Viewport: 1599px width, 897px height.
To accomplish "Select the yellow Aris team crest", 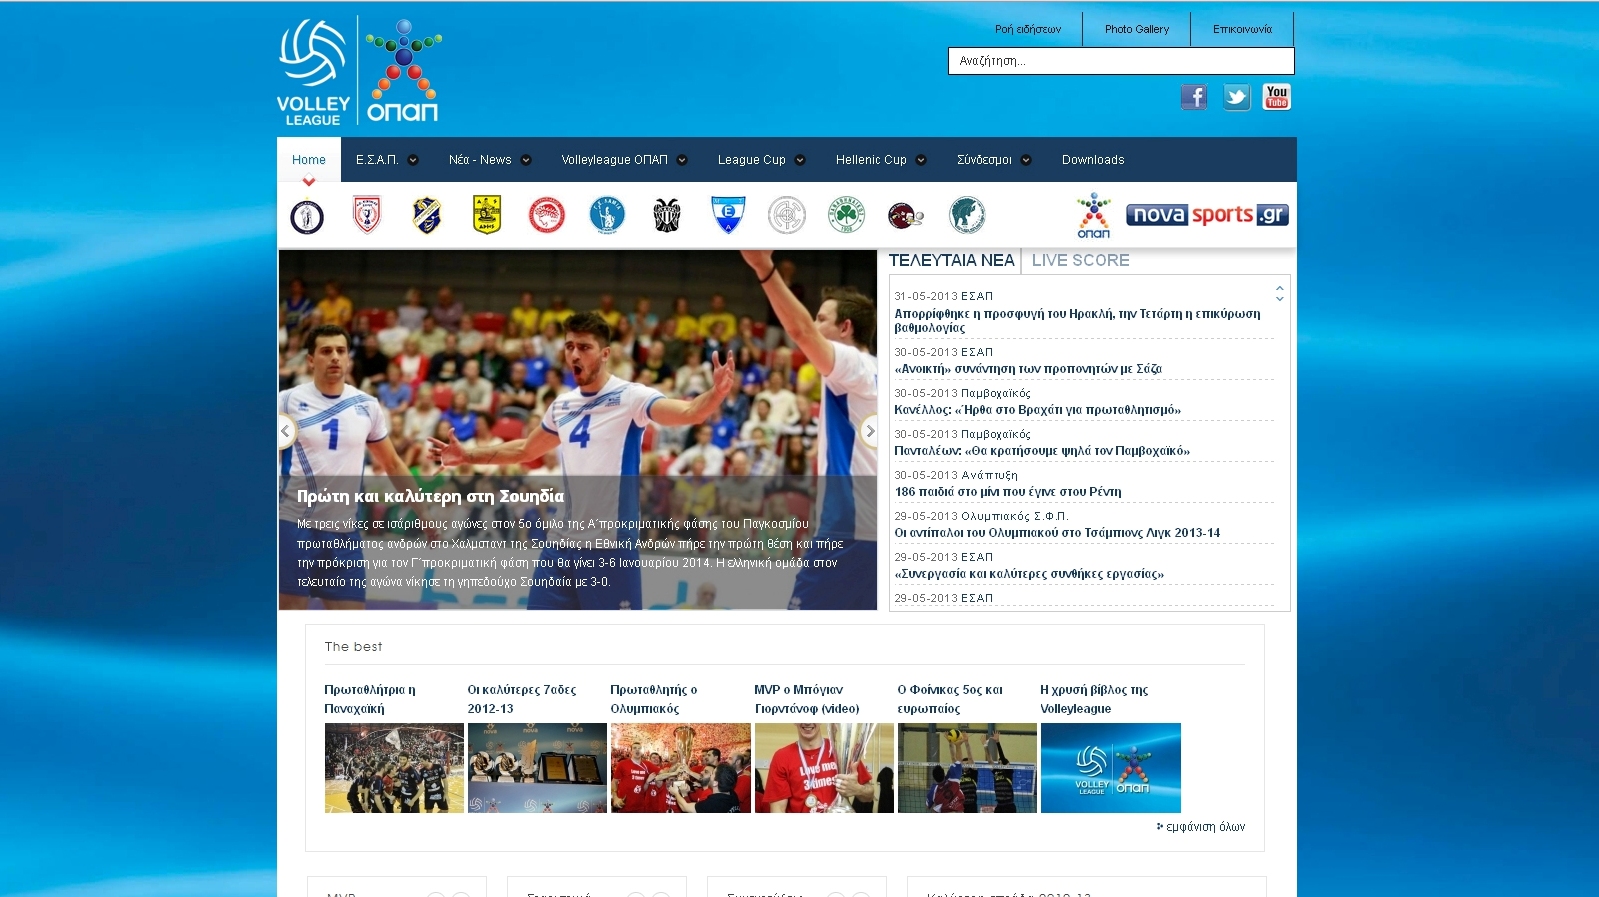I will (487, 215).
